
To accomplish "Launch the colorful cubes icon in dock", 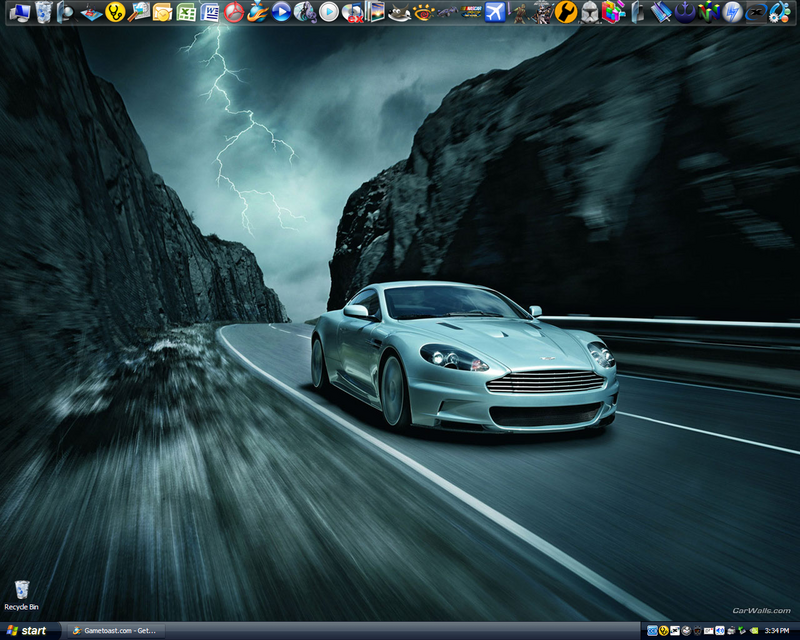I will 613,12.
